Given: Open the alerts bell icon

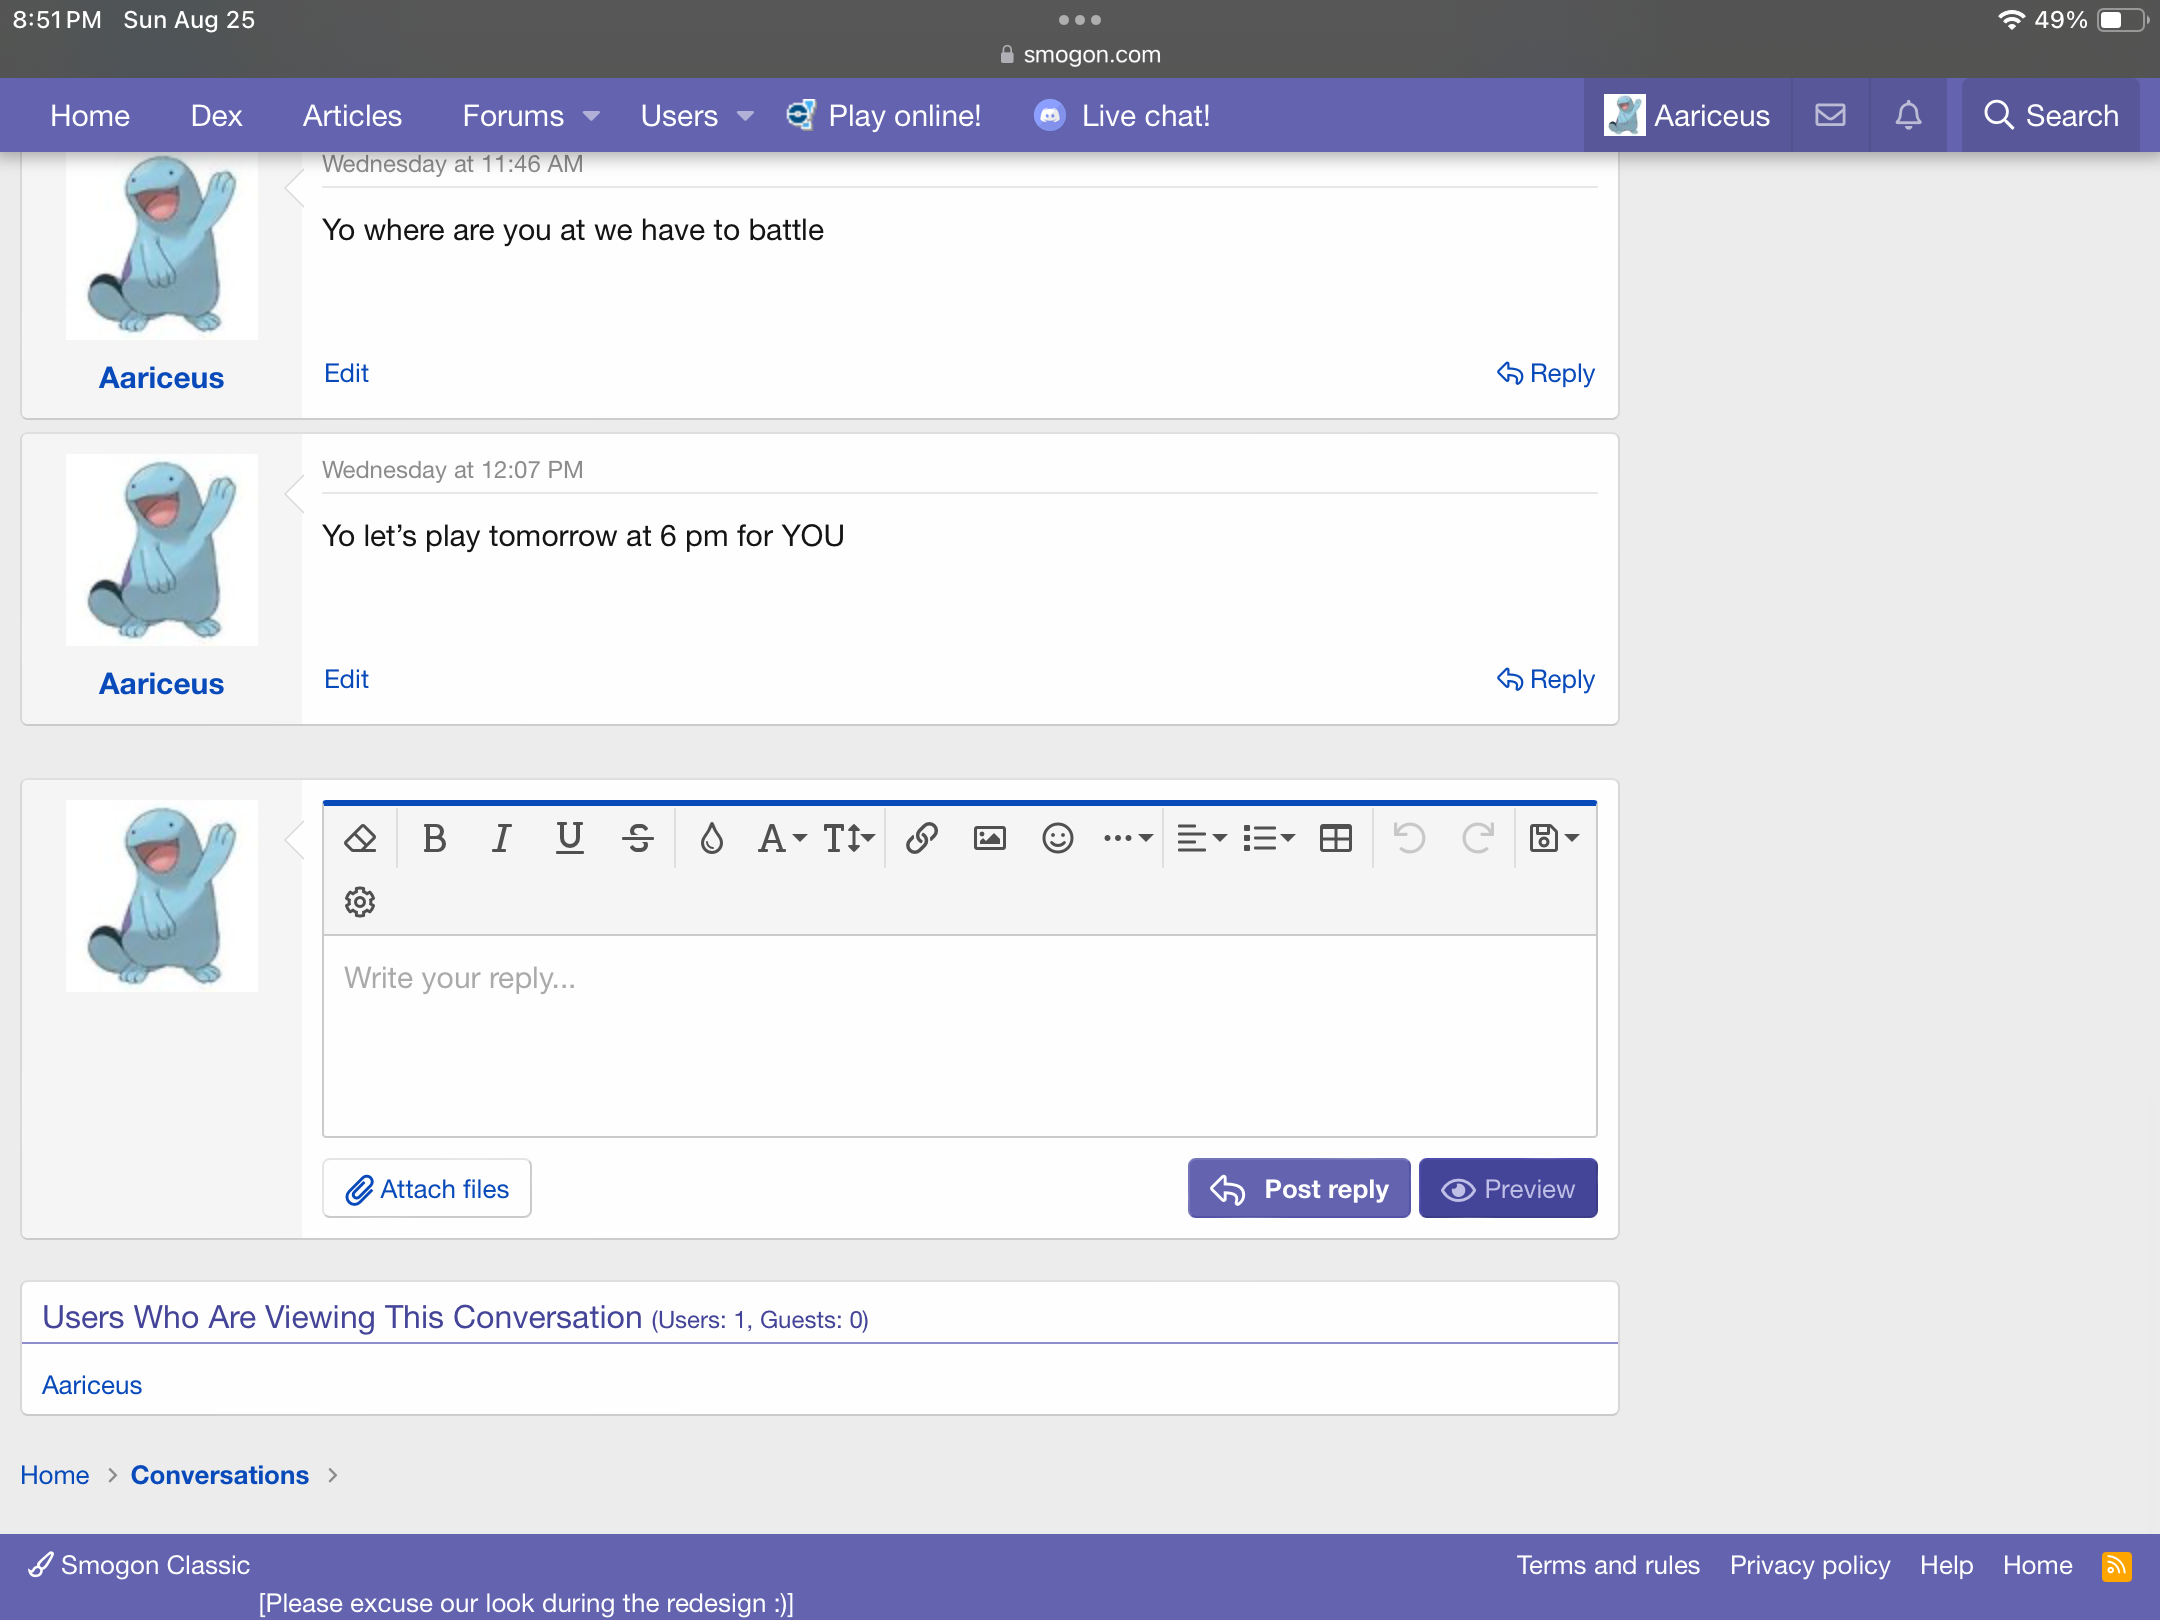Looking at the screenshot, I should coord(1908,116).
